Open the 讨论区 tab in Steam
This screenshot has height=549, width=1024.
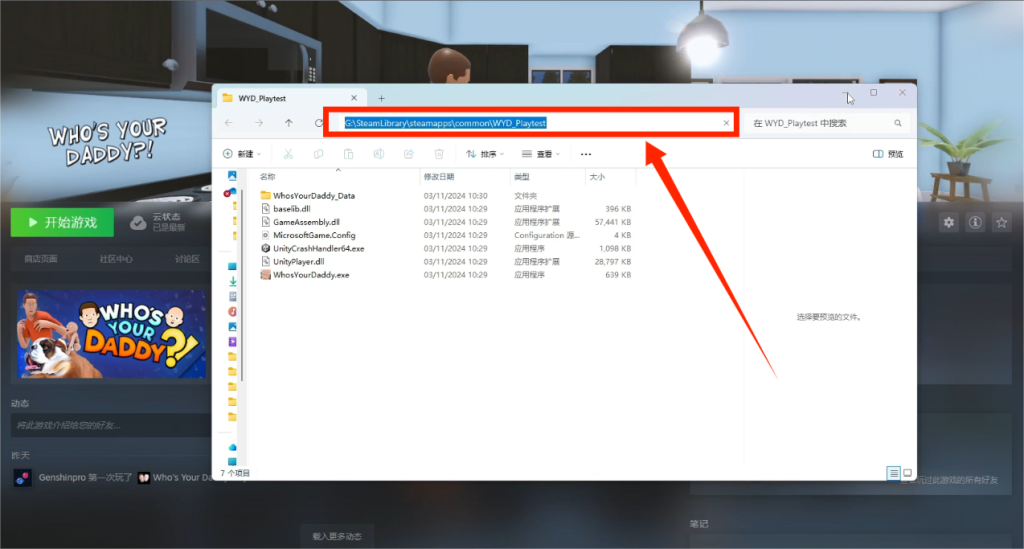tap(187, 259)
